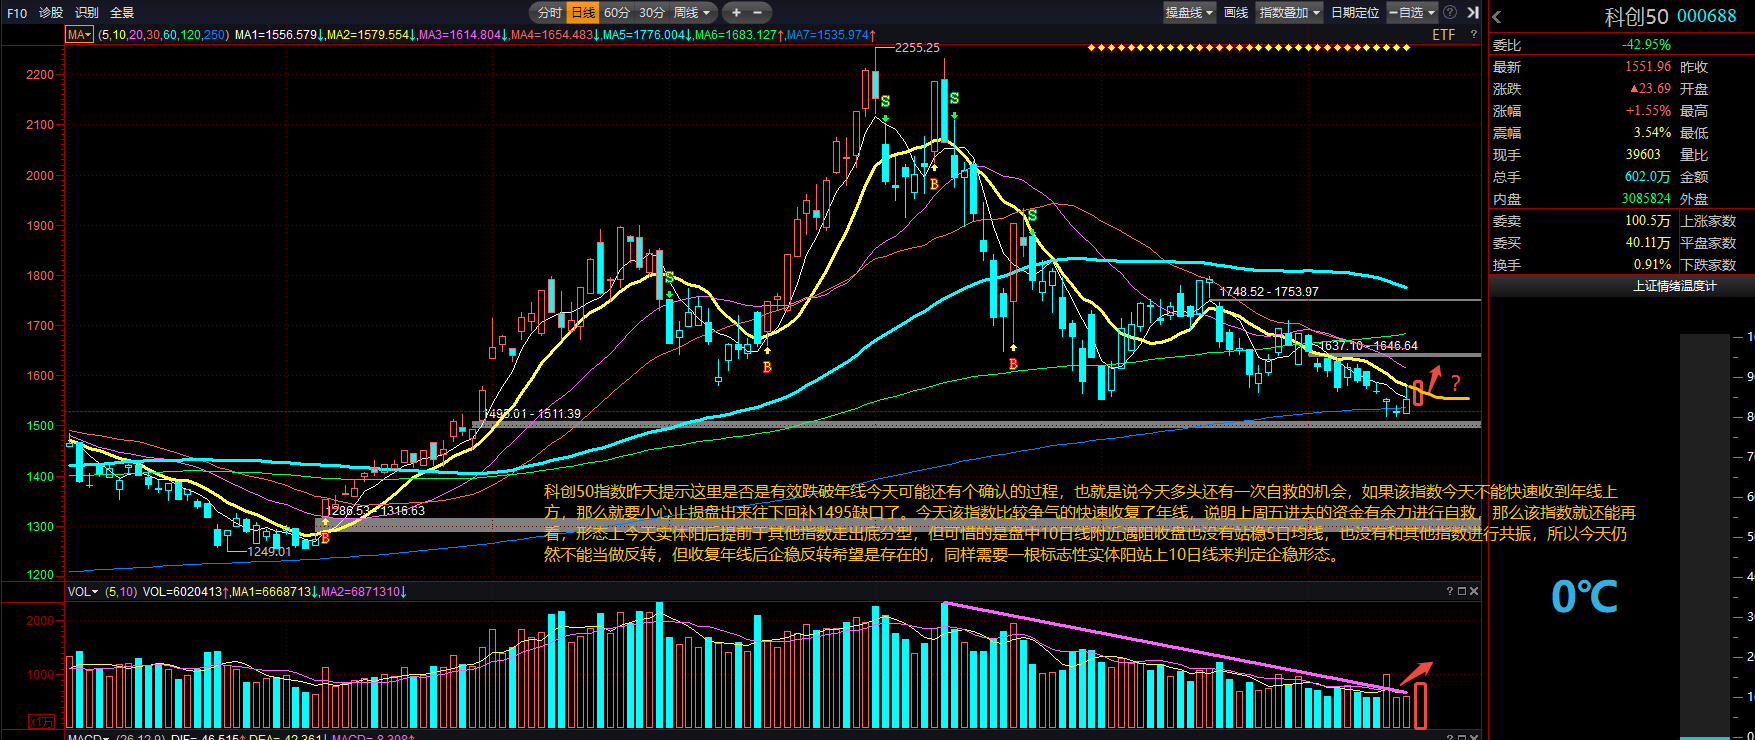Click the B buy signal near 1249.01 low
Image resolution: width=1755 pixels, height=740 pixels.
click(325, 538)
